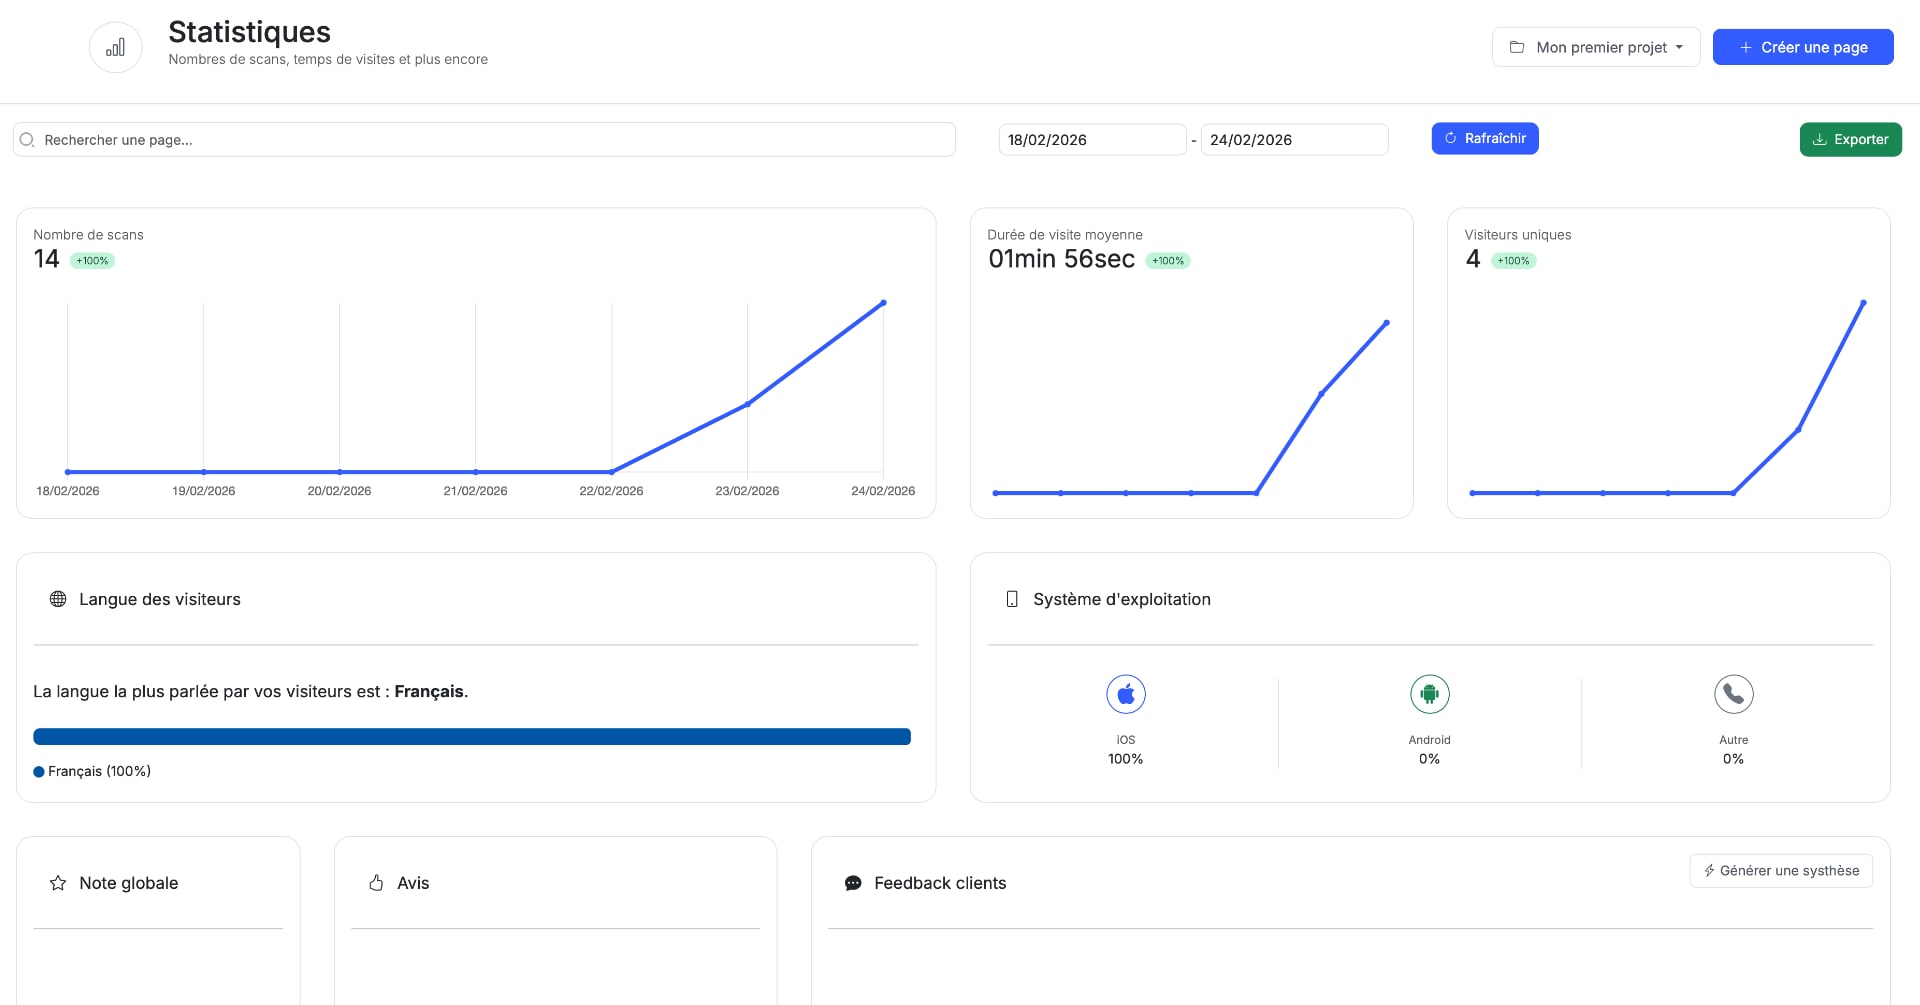Click the Autre phone icon
The width and height of the screenshot is (1920, 1005).
coord(1733,694)
